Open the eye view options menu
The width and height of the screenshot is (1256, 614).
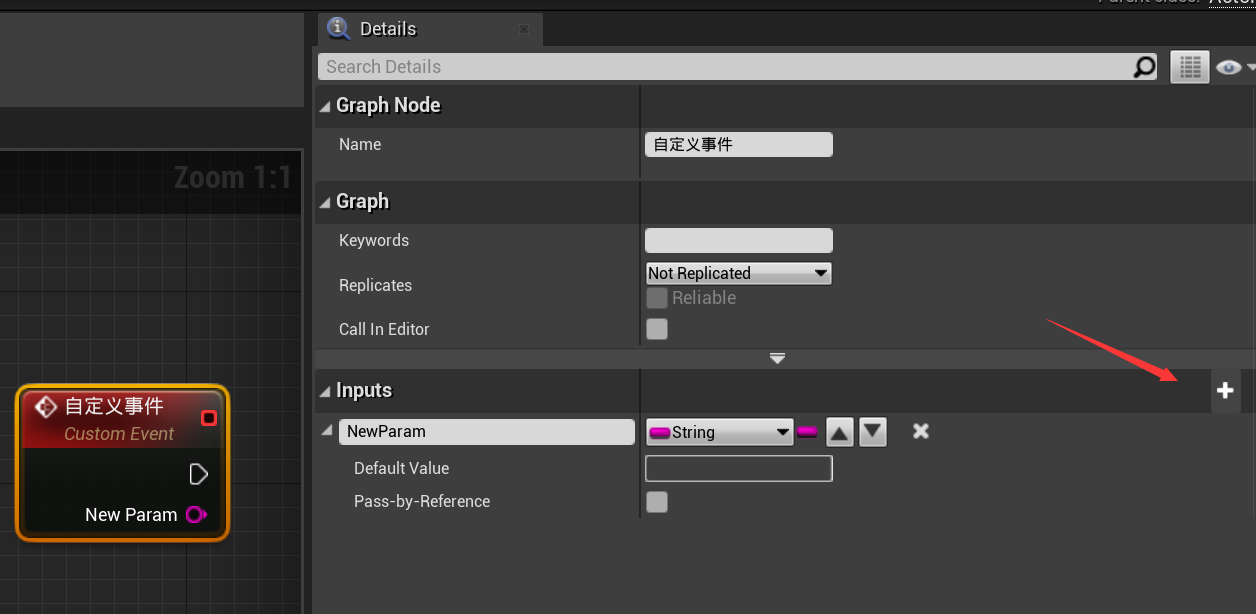click(x=1234, y=67)
